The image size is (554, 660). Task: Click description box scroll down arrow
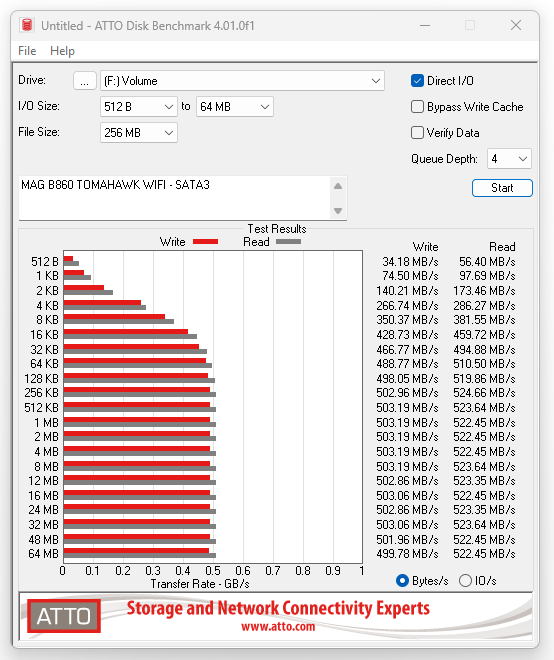338,210
